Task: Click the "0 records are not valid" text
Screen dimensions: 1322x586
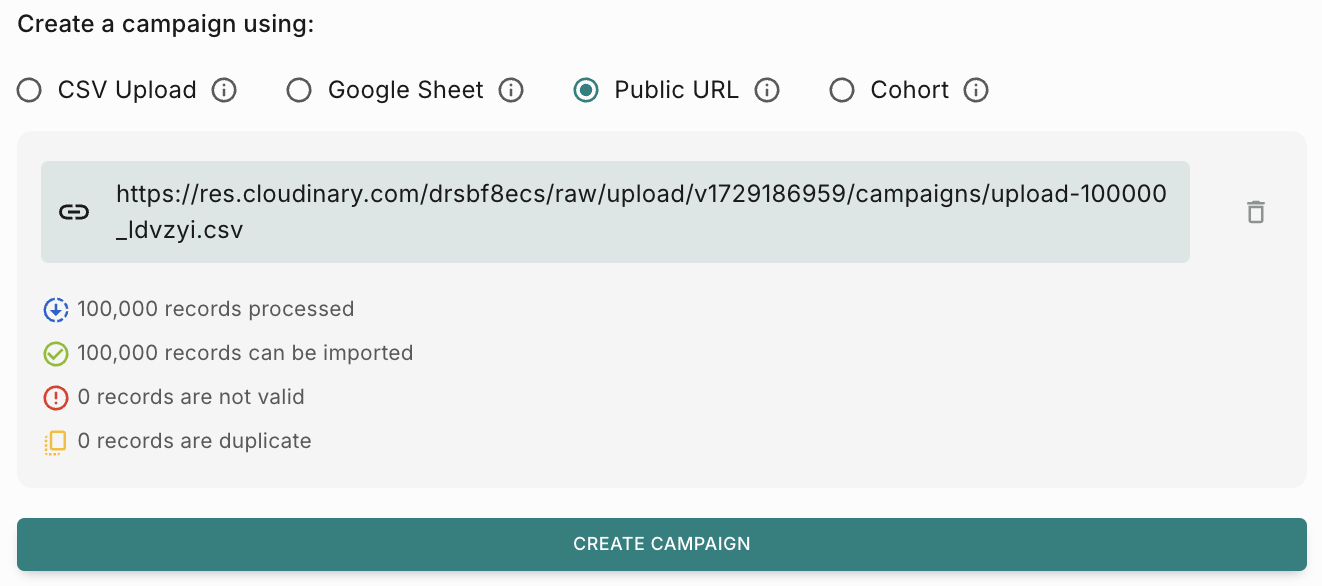Action: (x=191, y=397)
